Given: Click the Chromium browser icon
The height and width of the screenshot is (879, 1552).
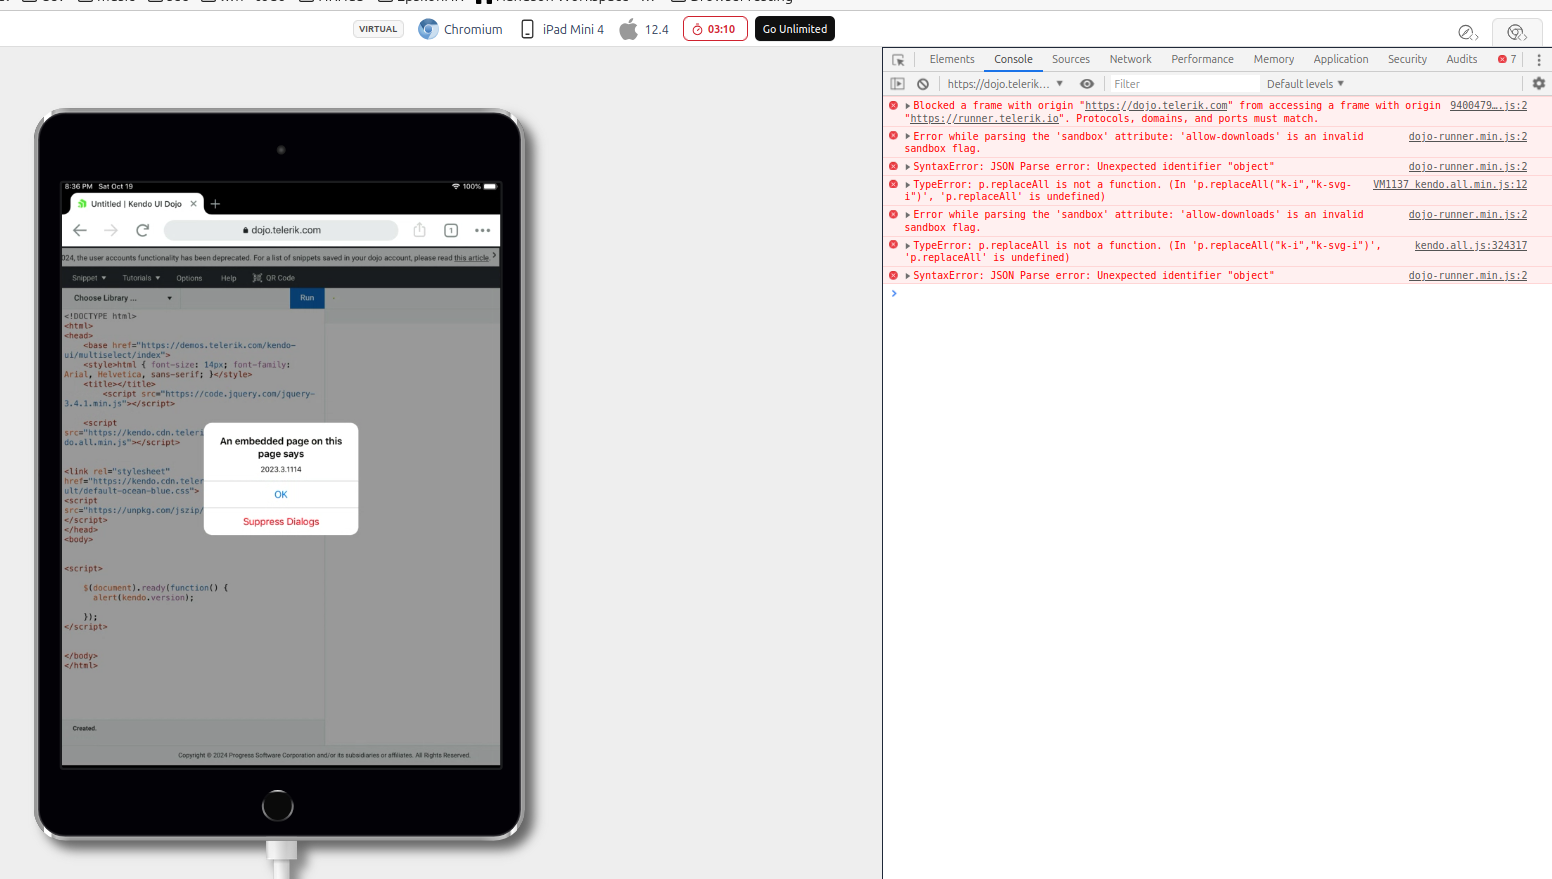Looking at the screenshot, I should [x=428, y=29].
